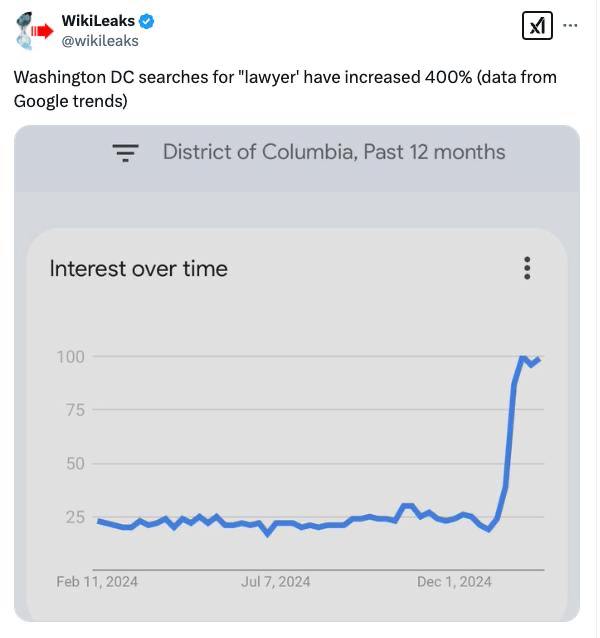This screenshot has width=600, height=638.
Task: Click the @wikileaks handle
Action: (x=100, y=41)
